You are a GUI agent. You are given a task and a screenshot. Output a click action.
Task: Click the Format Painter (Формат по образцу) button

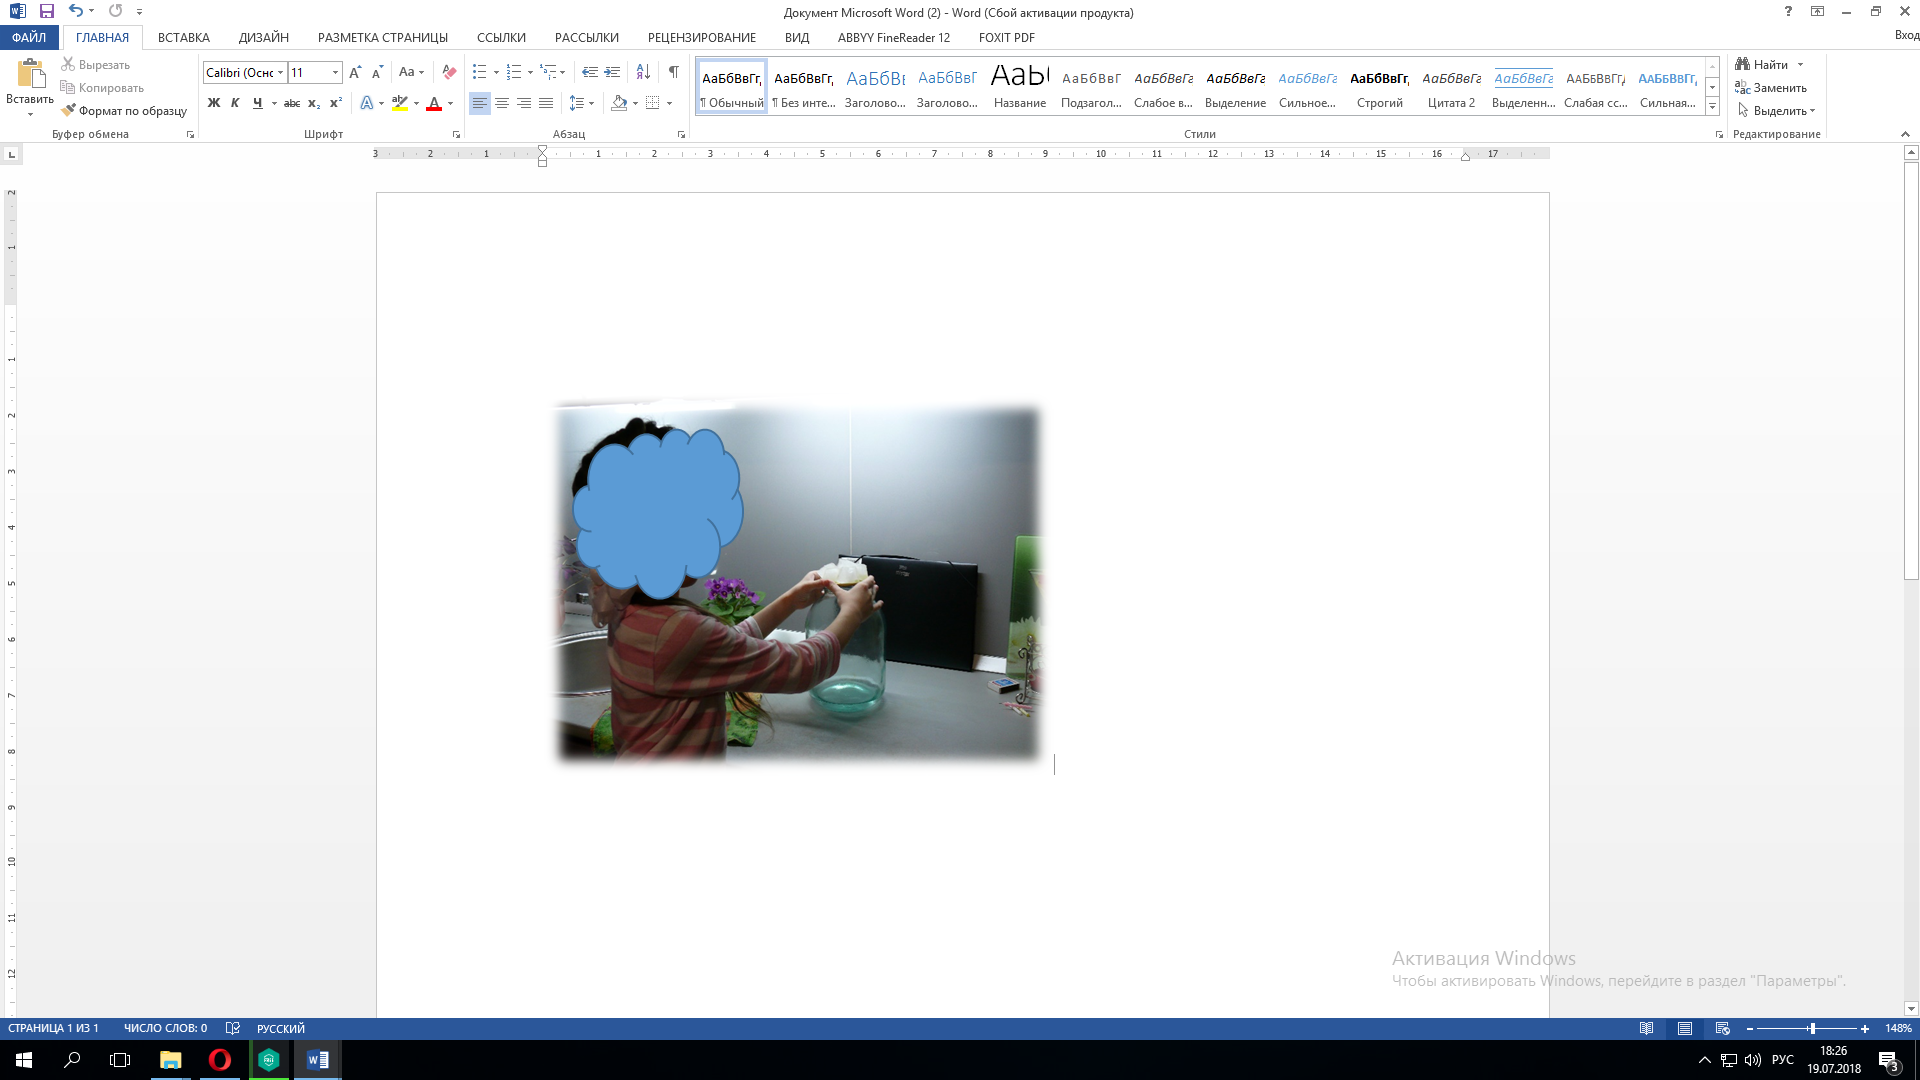coord(124,111)
